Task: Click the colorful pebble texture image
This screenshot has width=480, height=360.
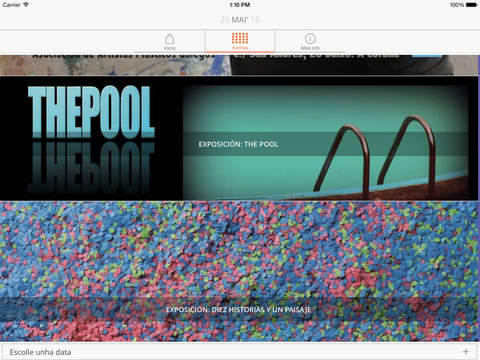Action: pos(239,271)
